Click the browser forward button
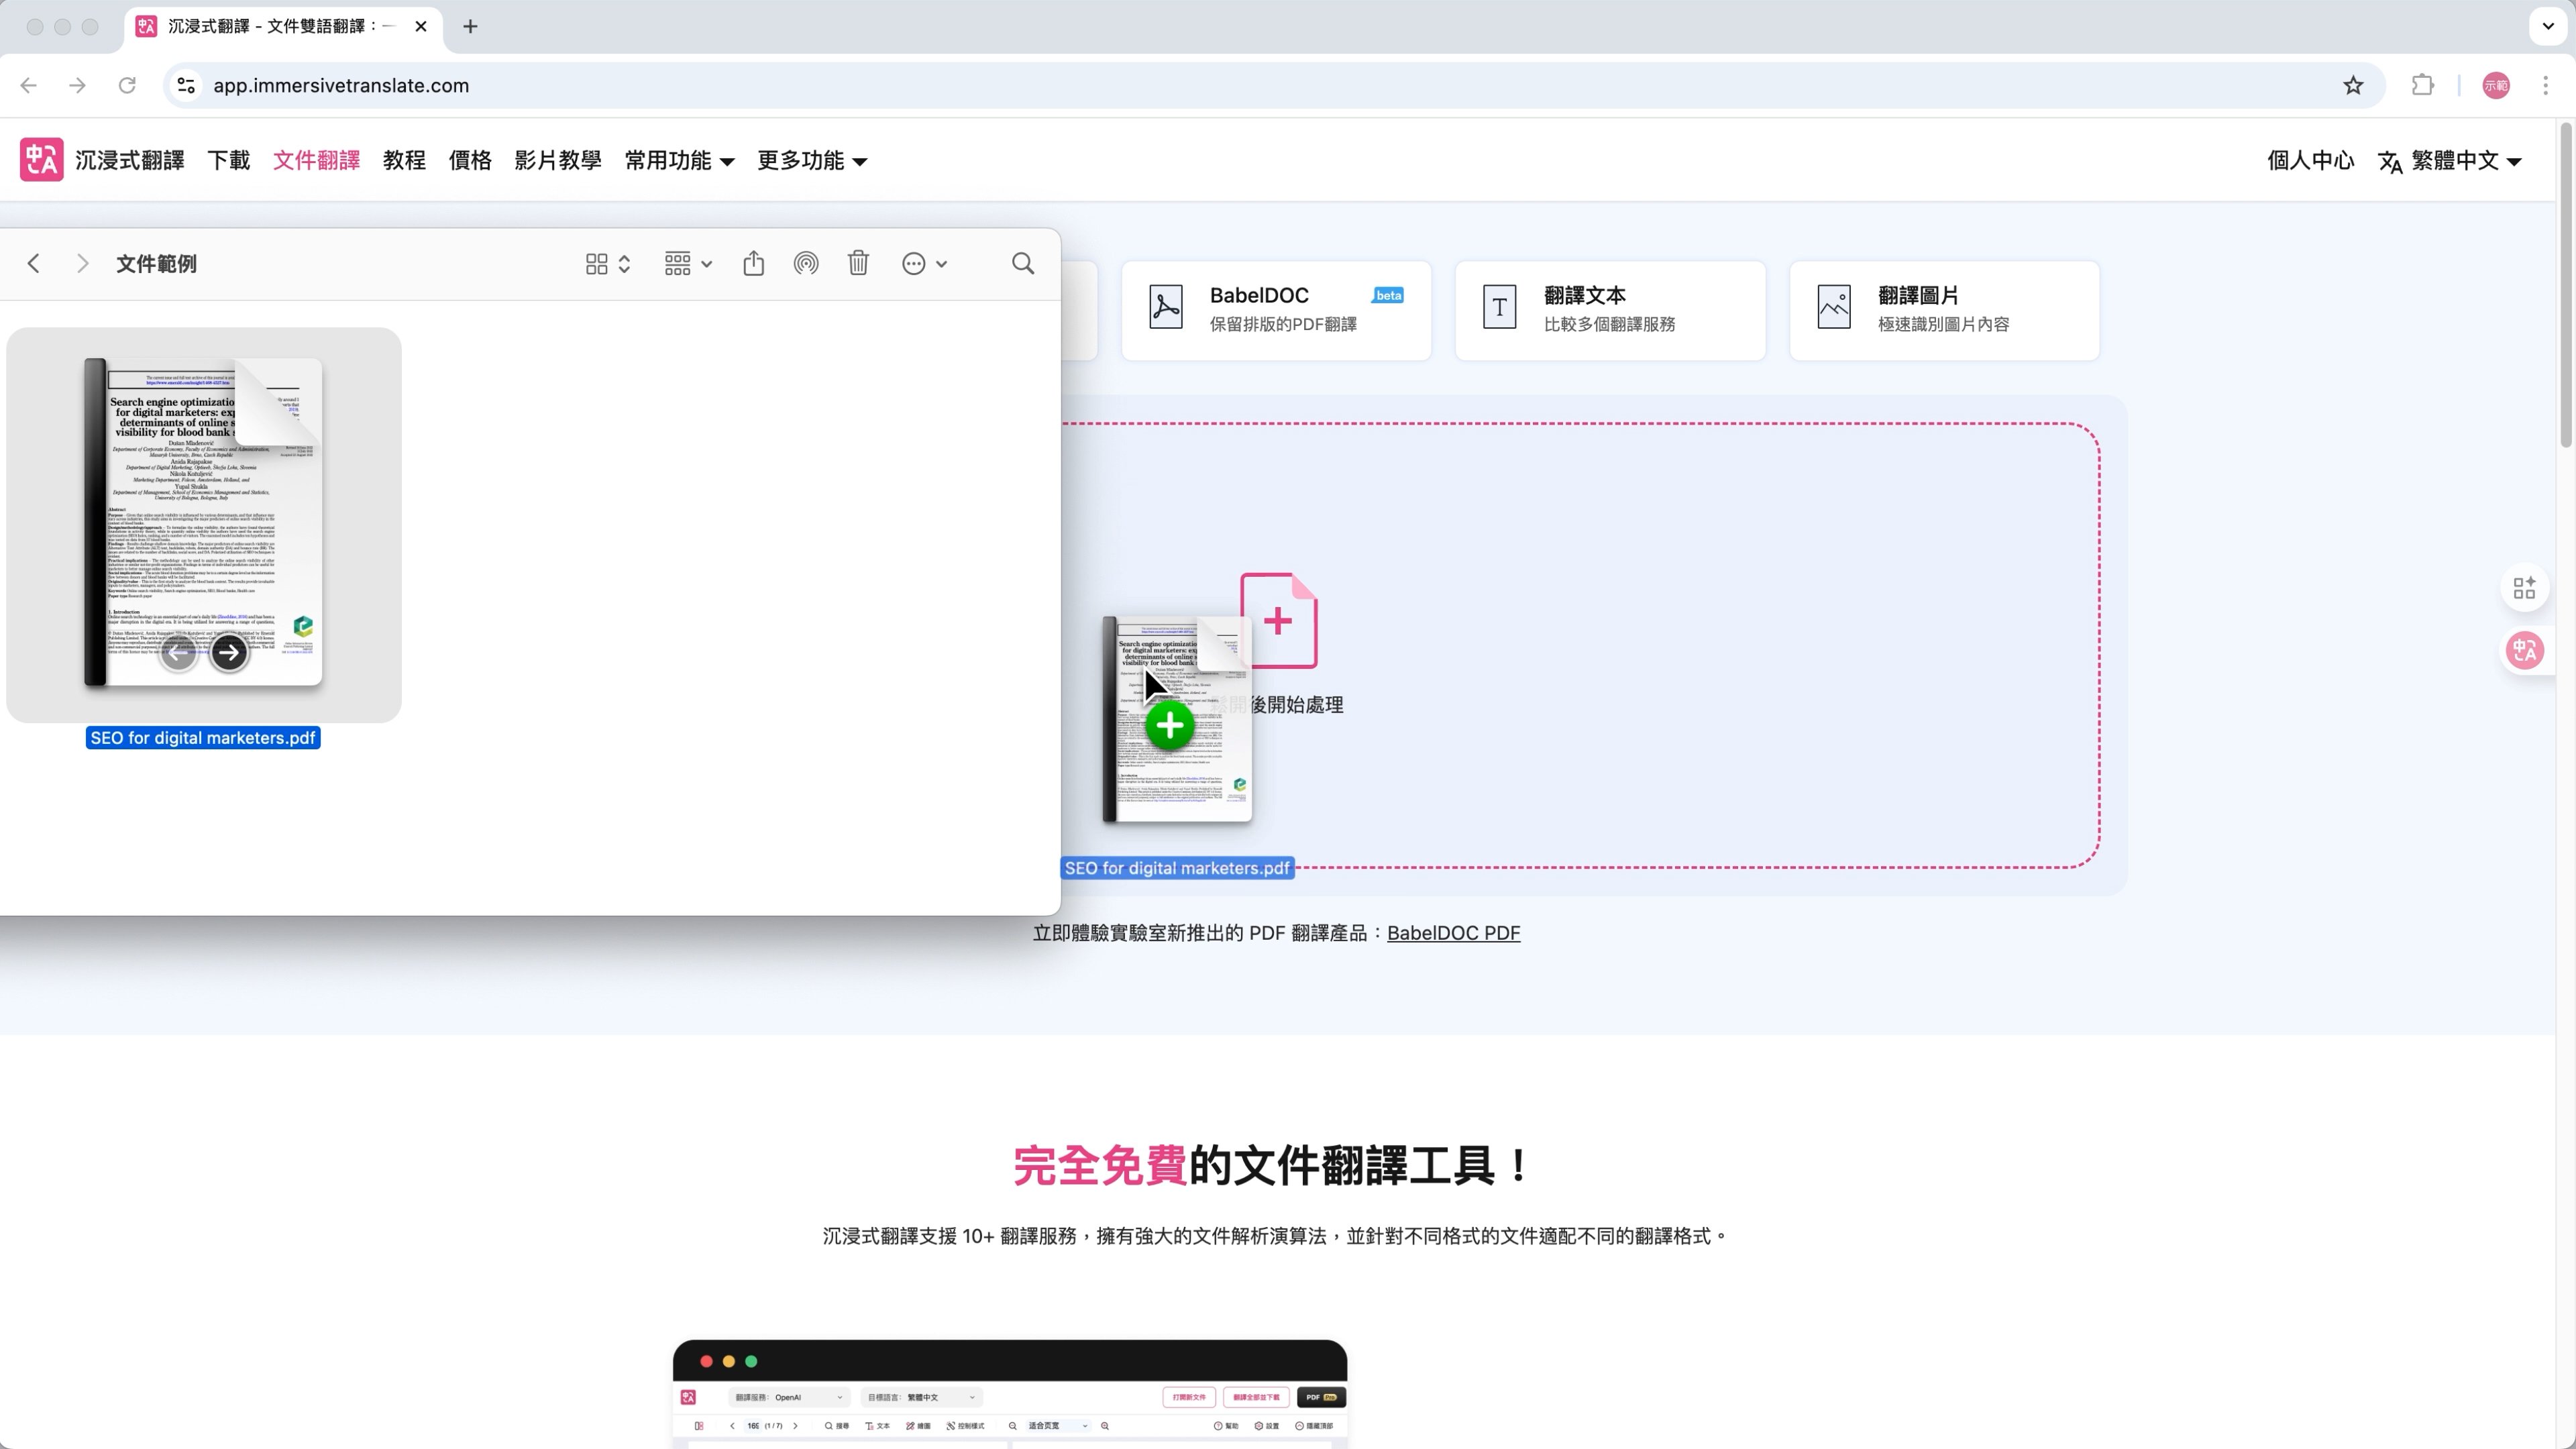Image resolution: width=2576 pixels, height=1449 pixels. point(77,85)
